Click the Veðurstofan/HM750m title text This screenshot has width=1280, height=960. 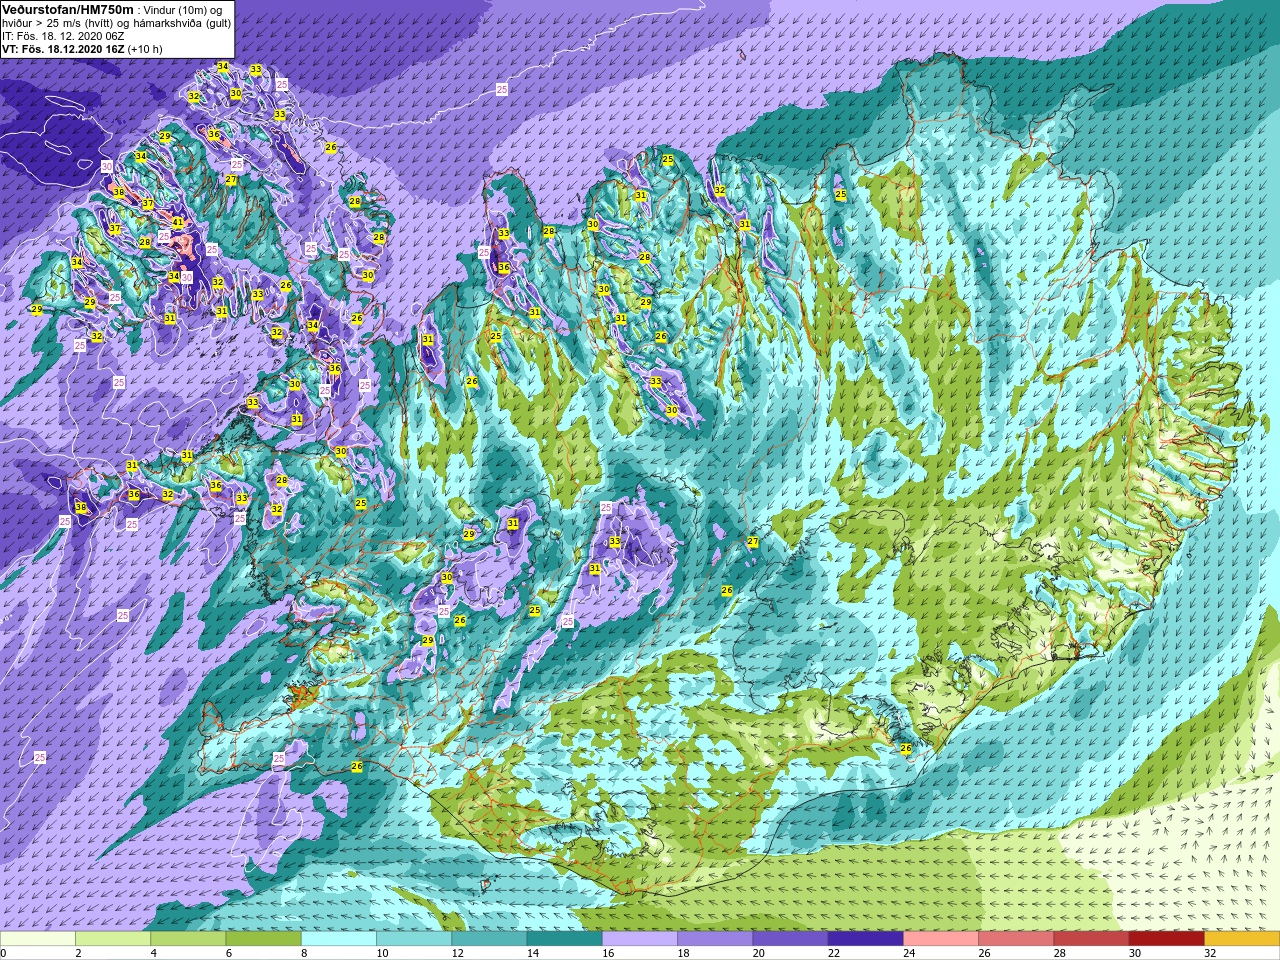point(67,9)
